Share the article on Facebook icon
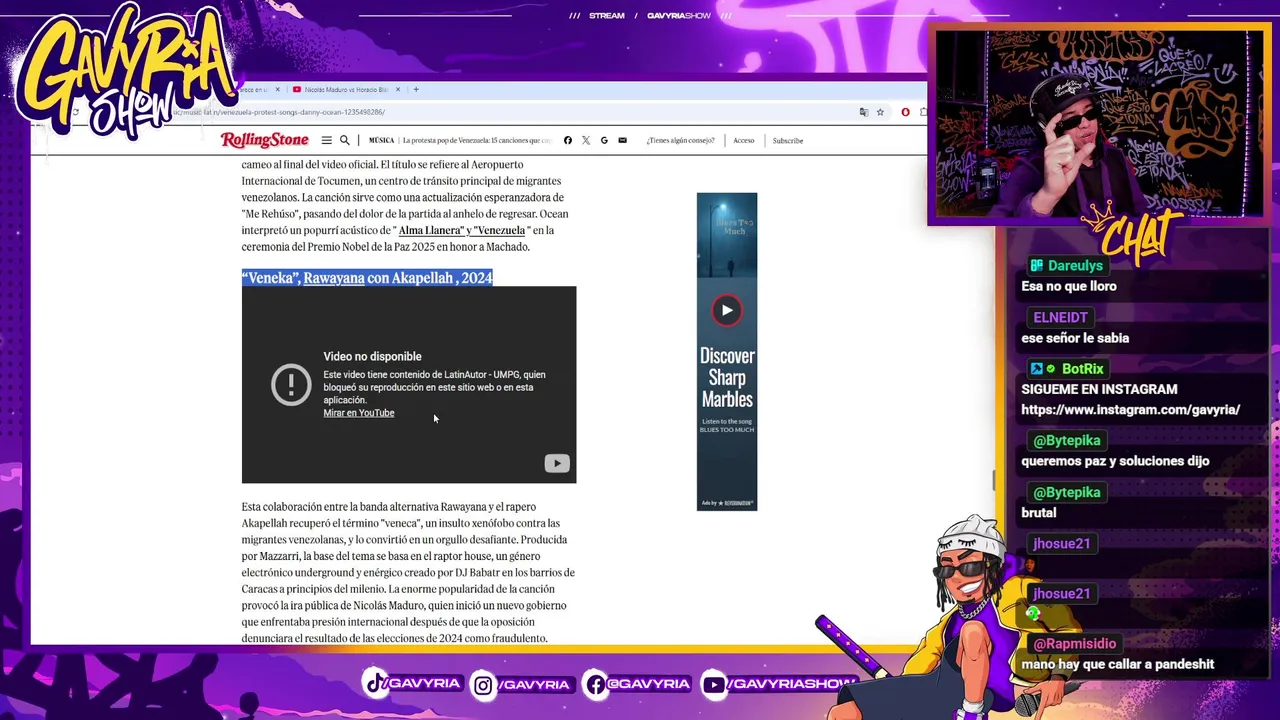This screenshot has height=720, width=1280. pos(568,140)
